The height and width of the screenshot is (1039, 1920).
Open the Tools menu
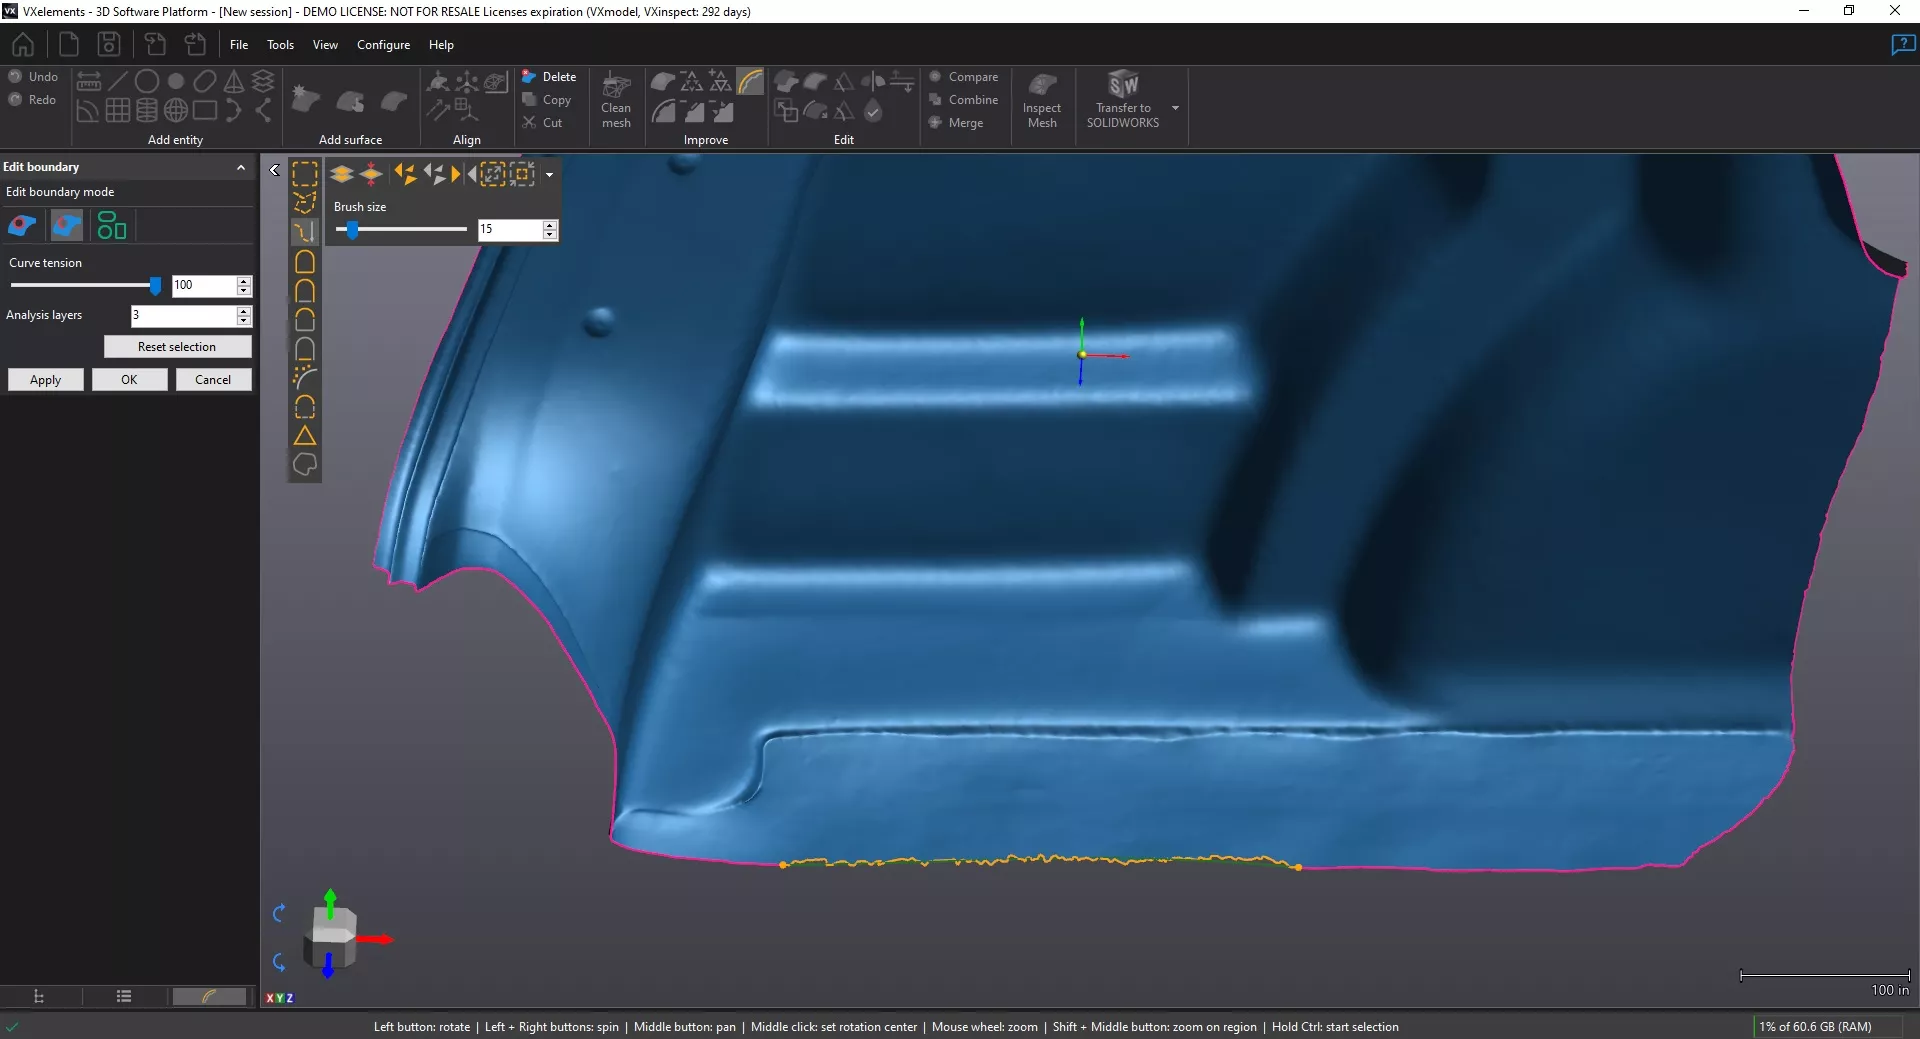[280, 45]
